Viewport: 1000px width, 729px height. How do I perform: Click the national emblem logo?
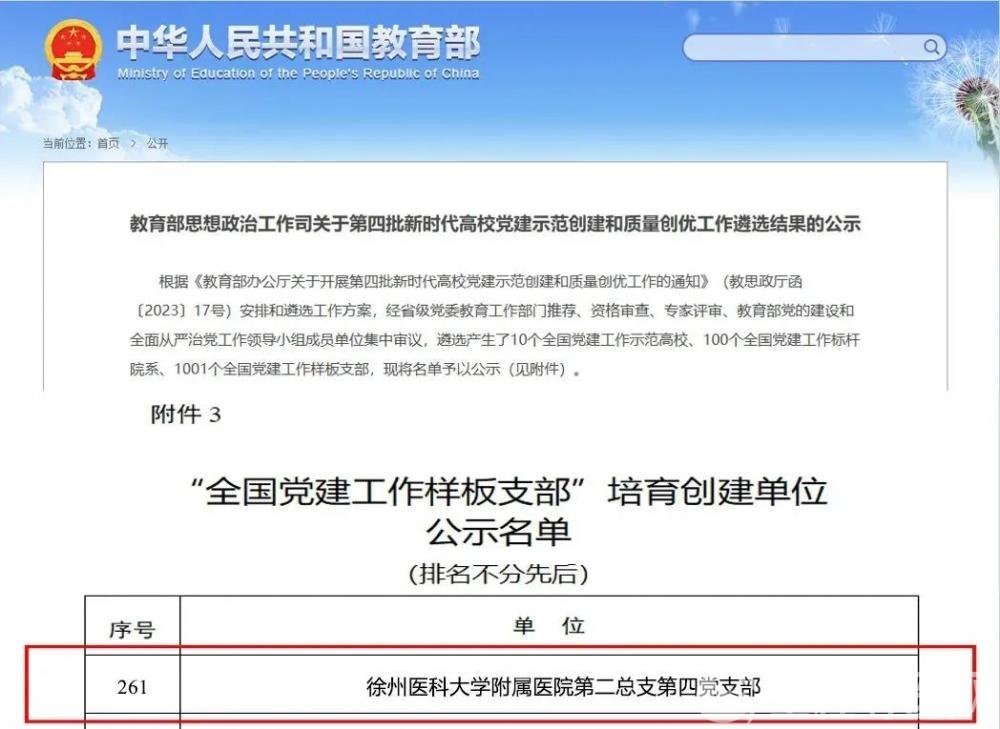(73, 48)
